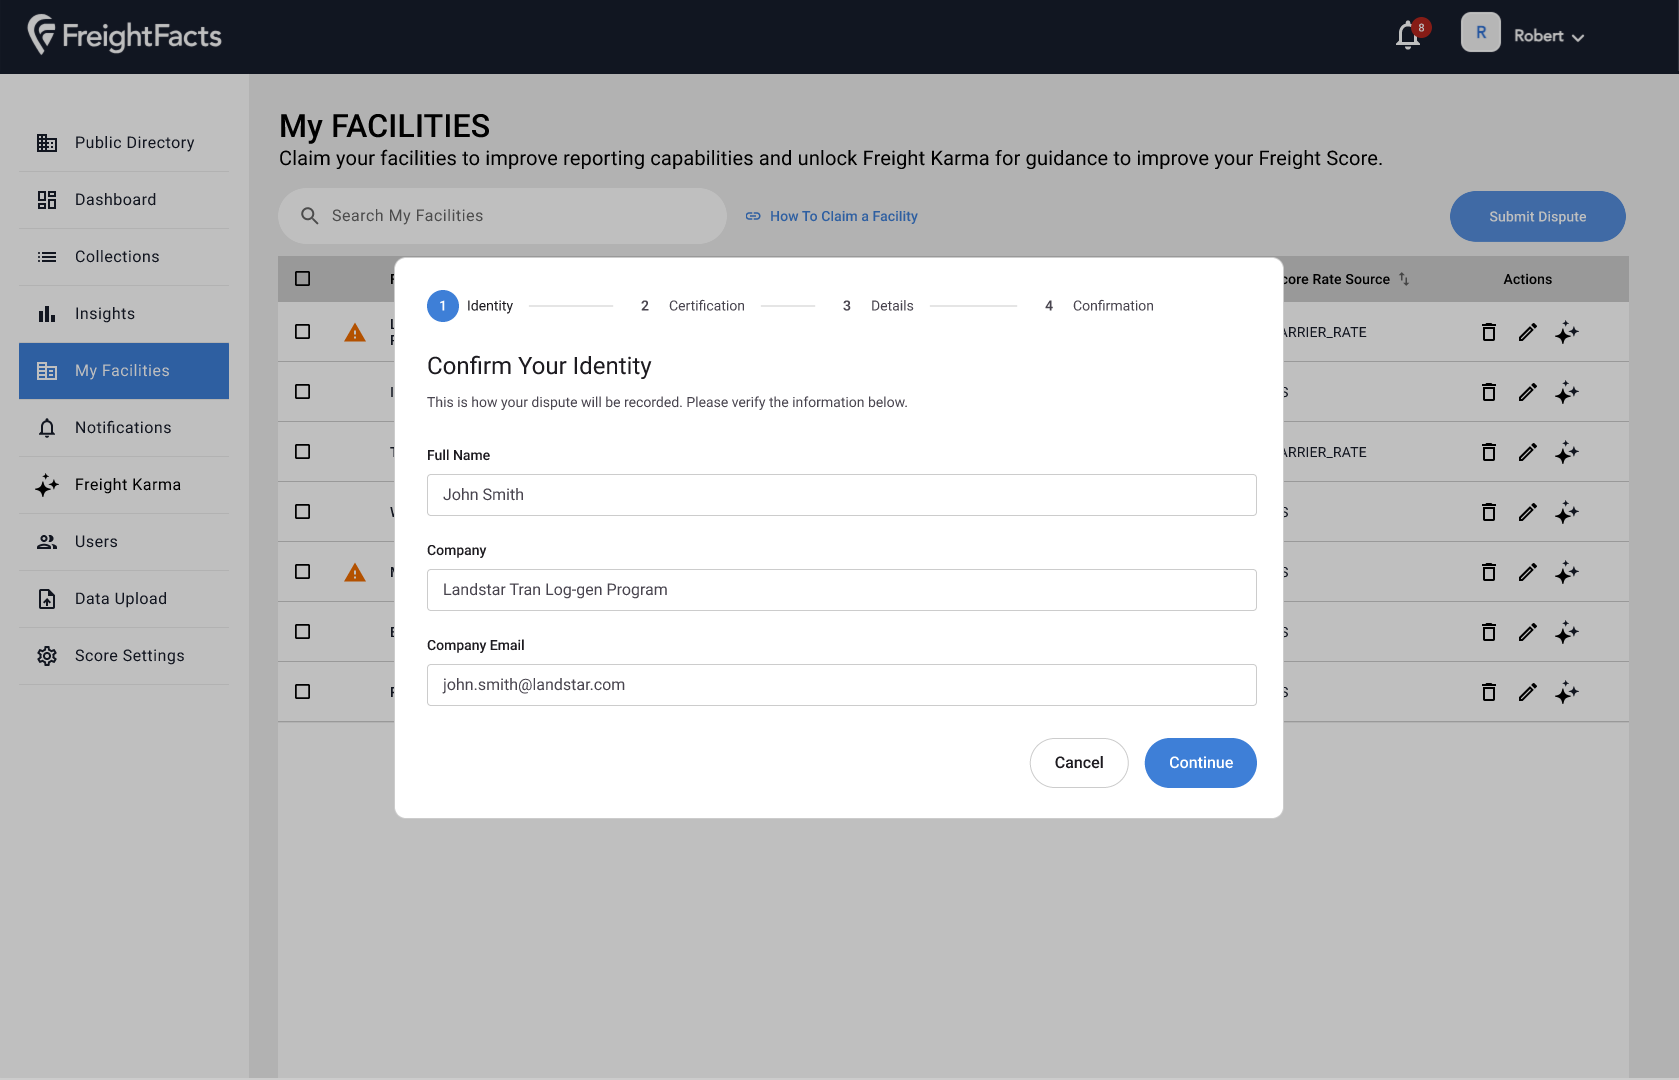The width and height of the screenshot is (1679, 1080).
Task: Sort by Score Rate Source column arrows
Action: click(1404, 279)
